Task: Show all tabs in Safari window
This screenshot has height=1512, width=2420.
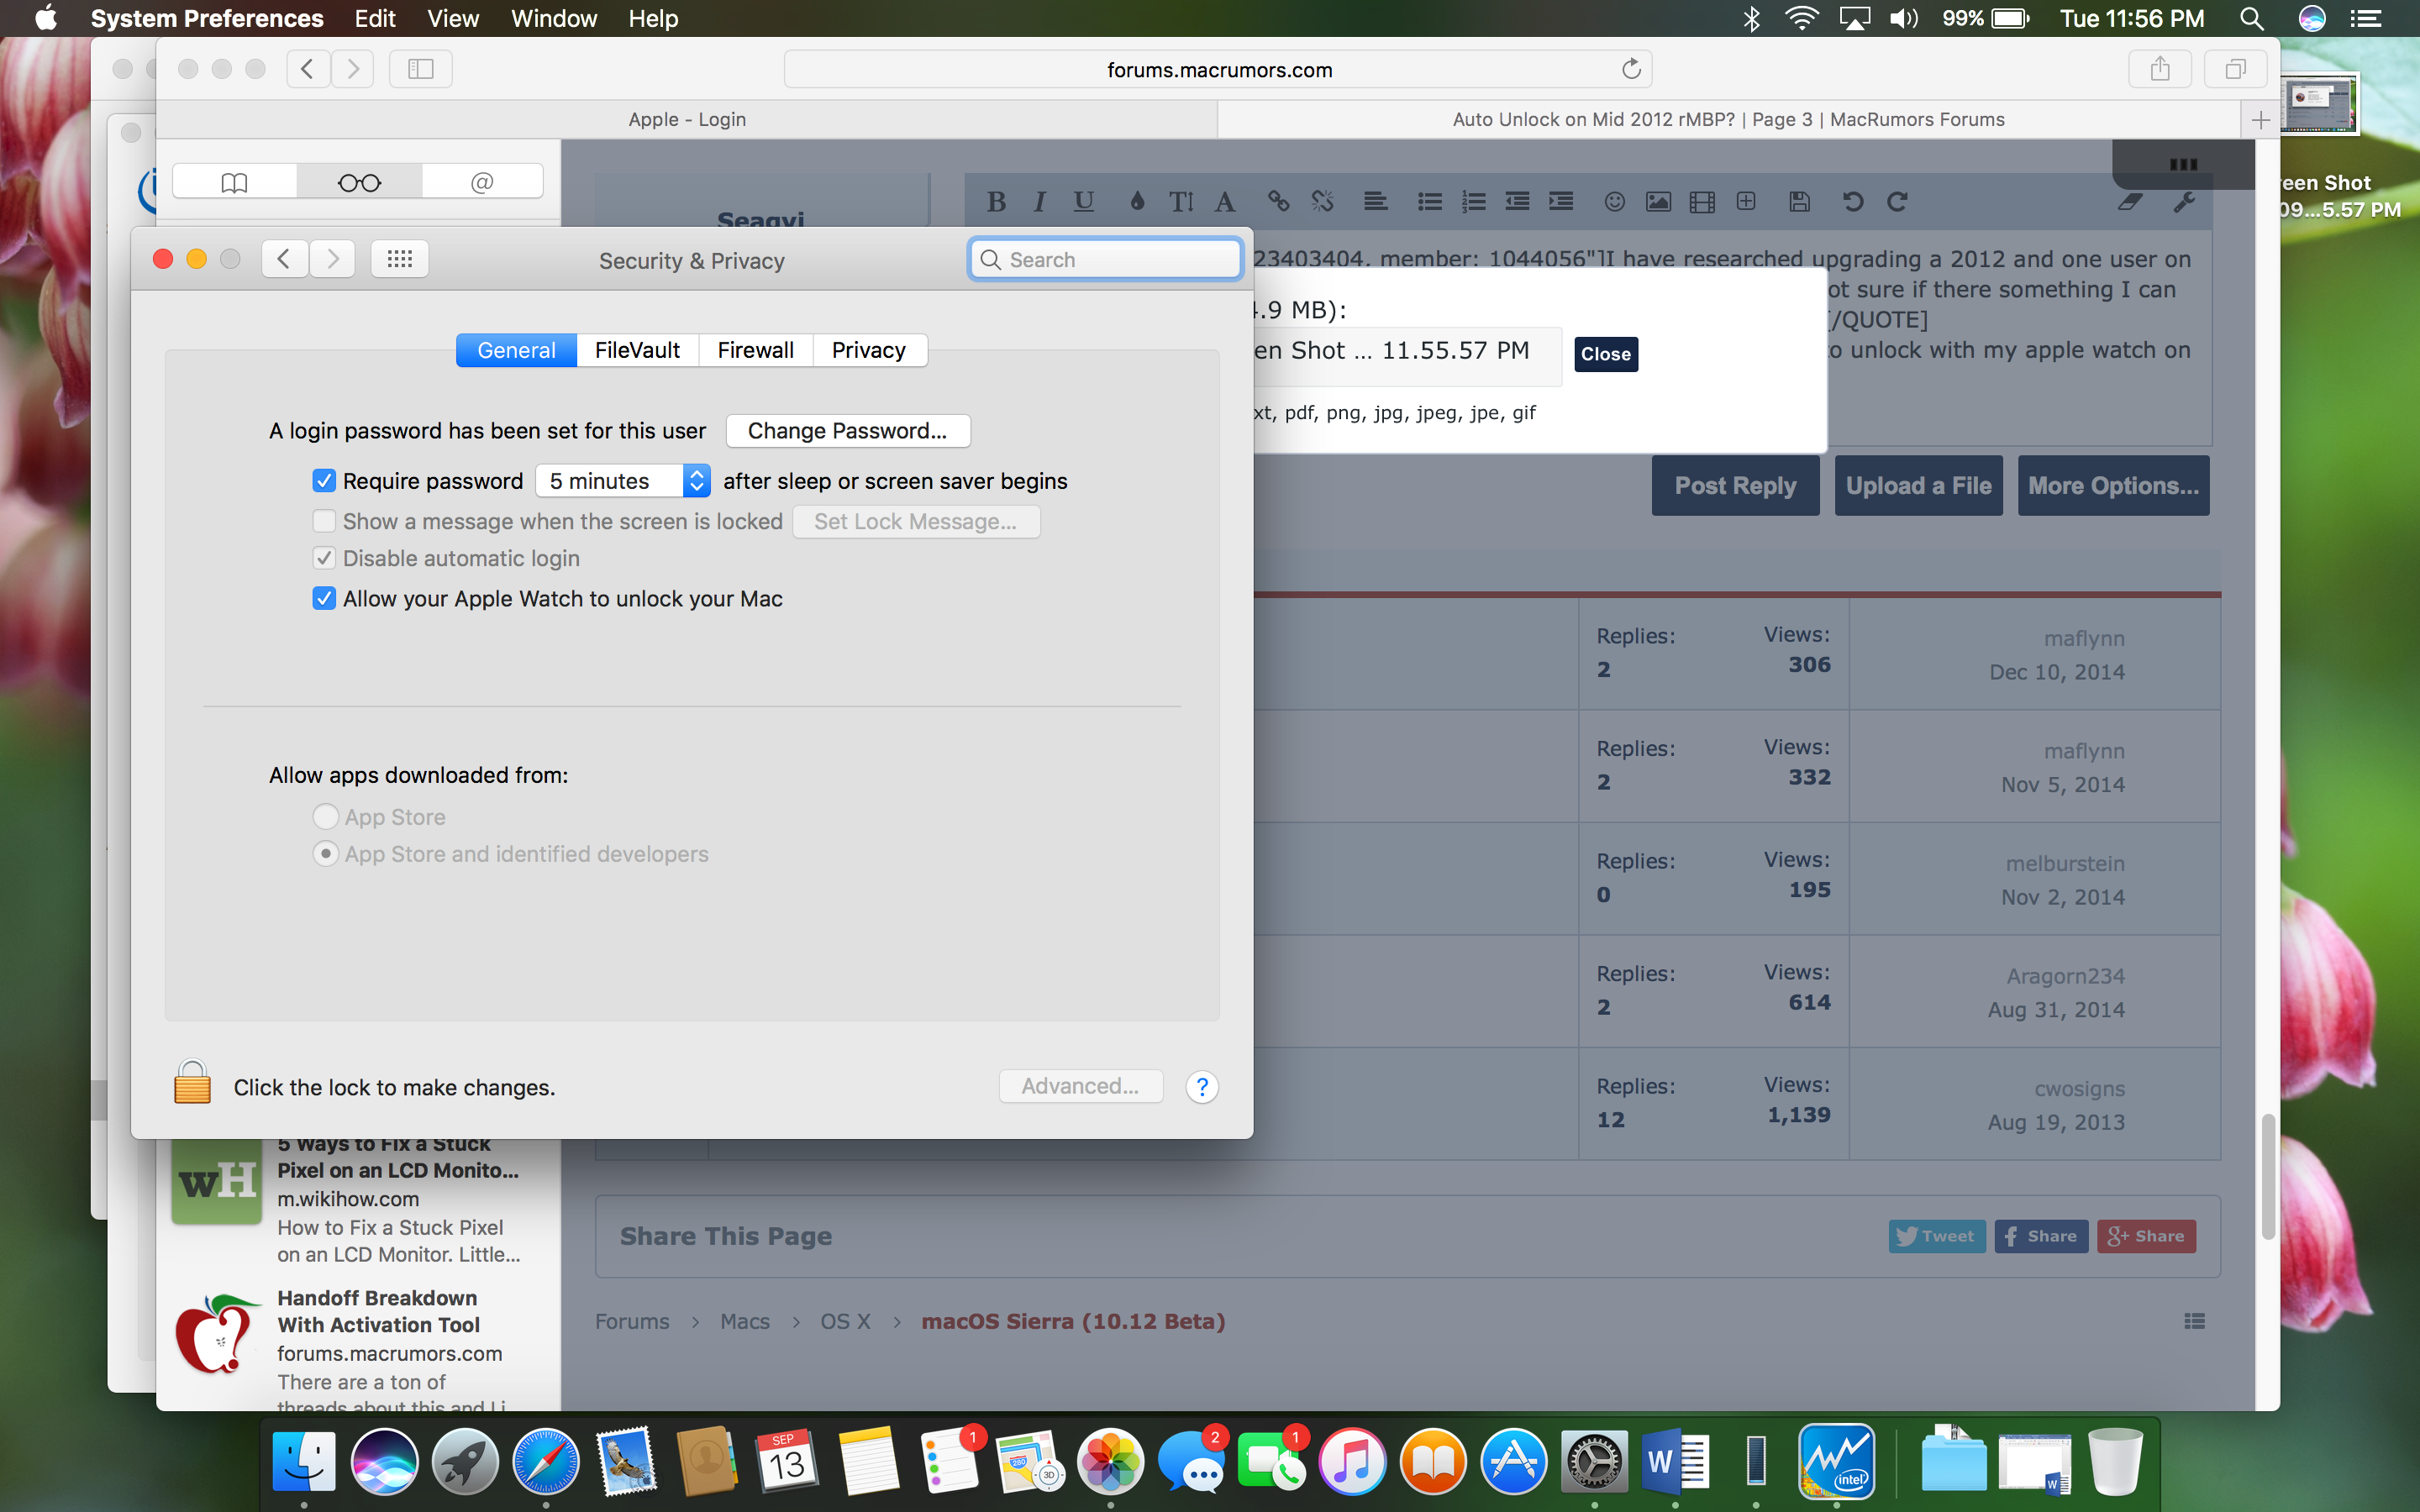Action: [x=2235, y=69]
